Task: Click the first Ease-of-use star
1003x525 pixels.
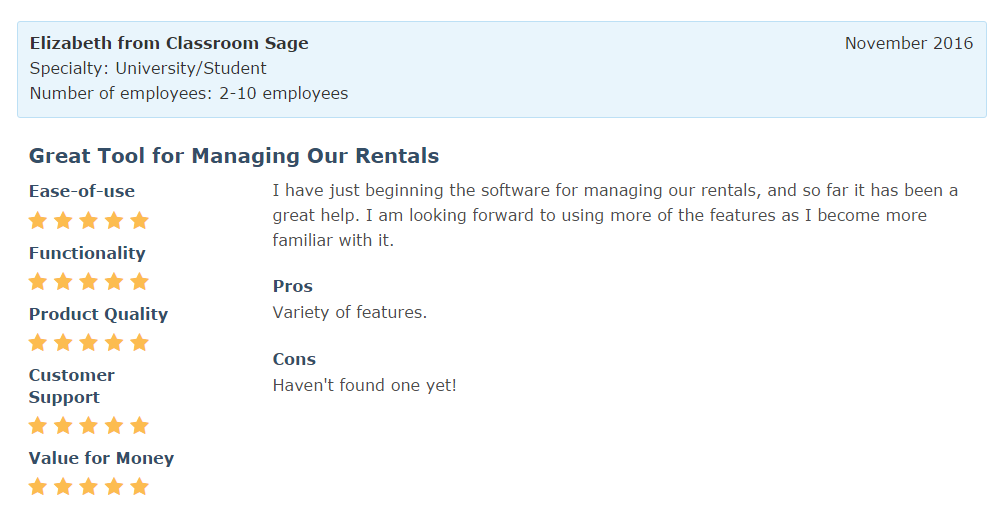Action: pos(38,220)
